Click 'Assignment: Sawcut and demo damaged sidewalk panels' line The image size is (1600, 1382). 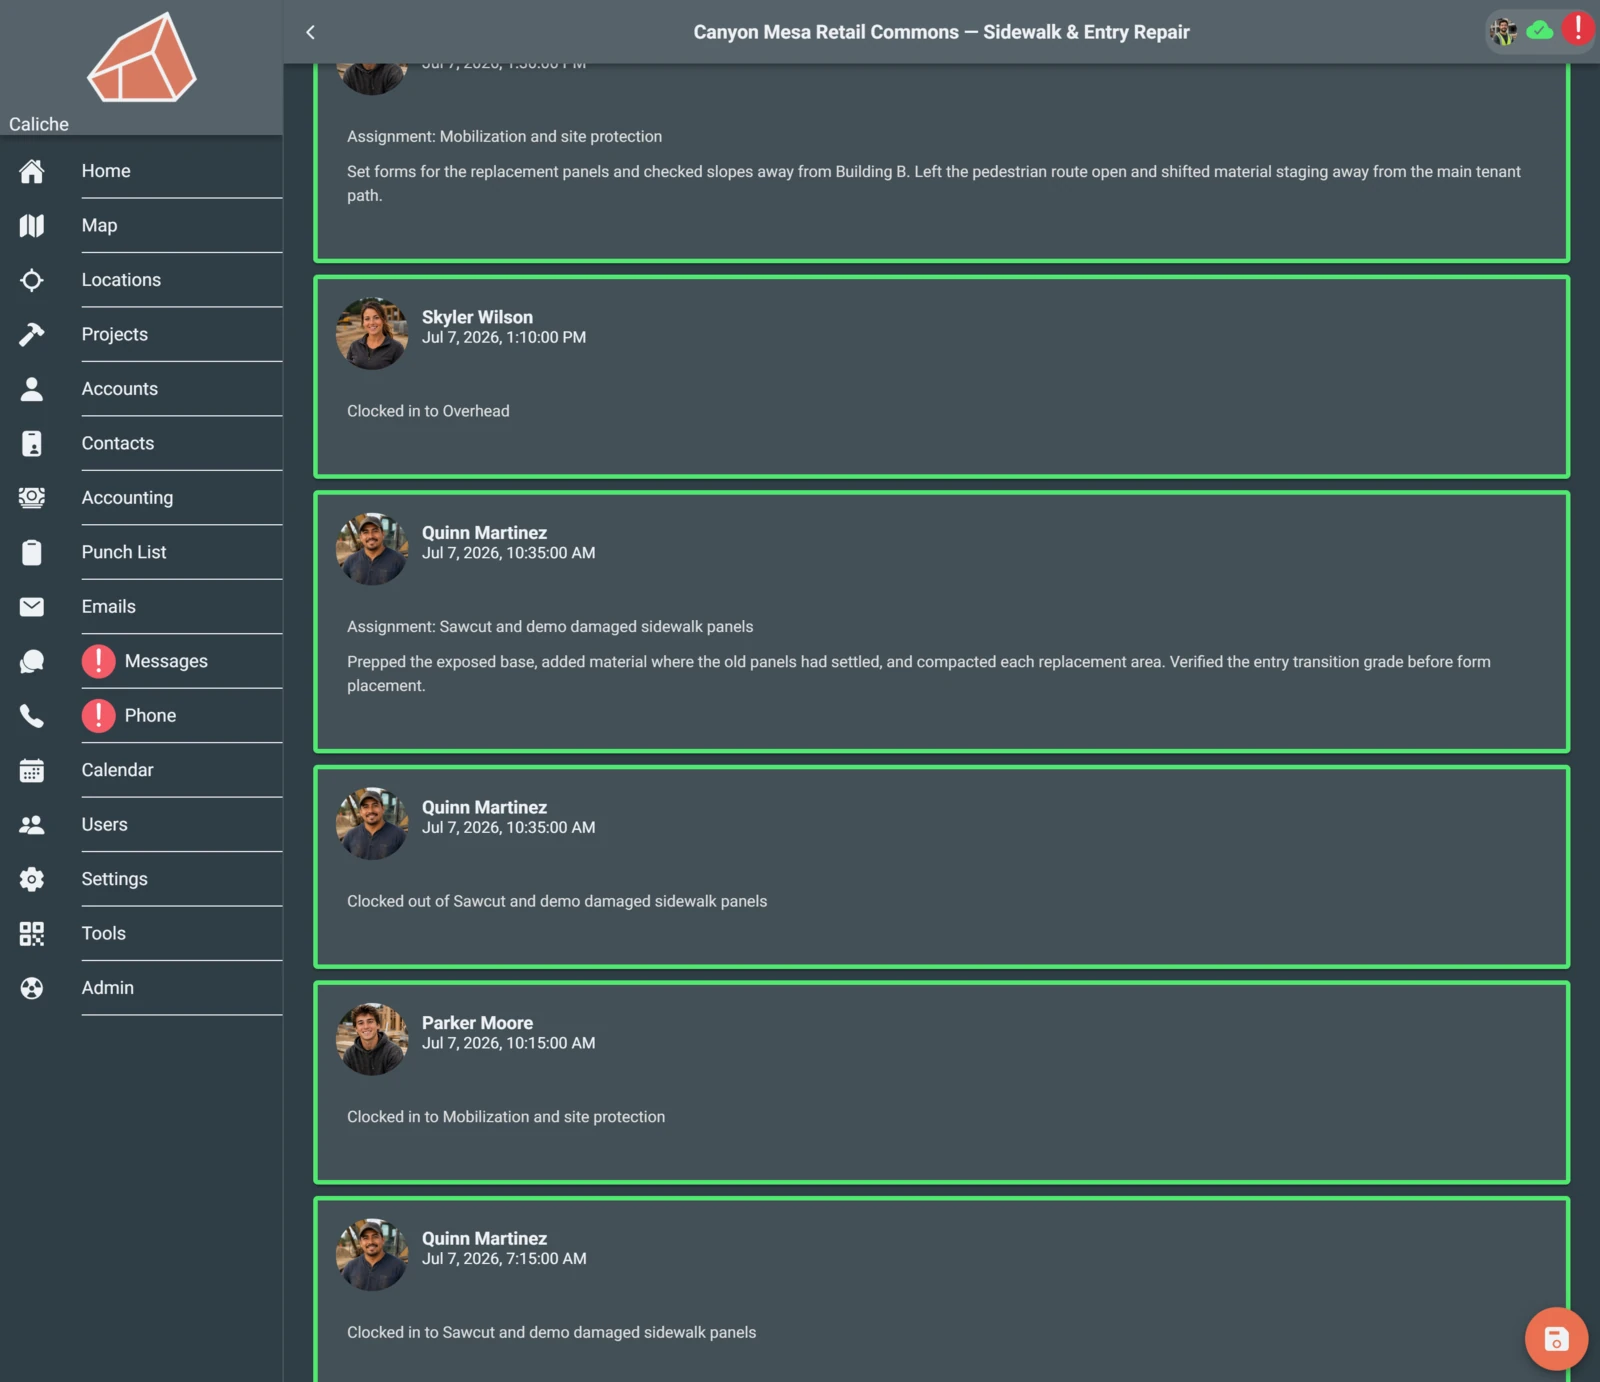(x=550, y=627)
